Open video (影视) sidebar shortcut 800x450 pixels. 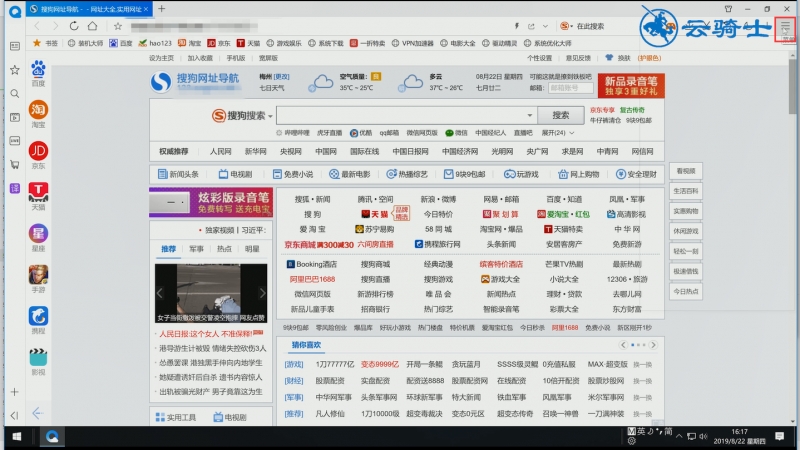[38, 362]
